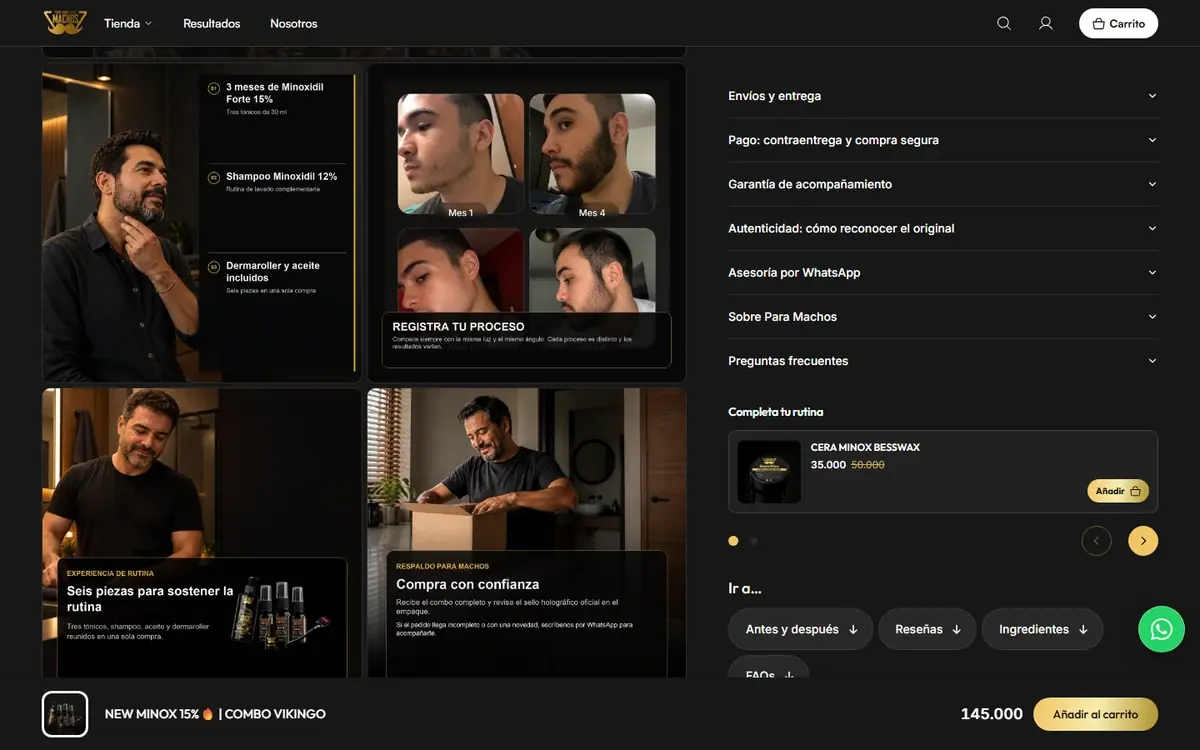Select the 35.000 sale price

pyautogui.click(x=828, y=465)
